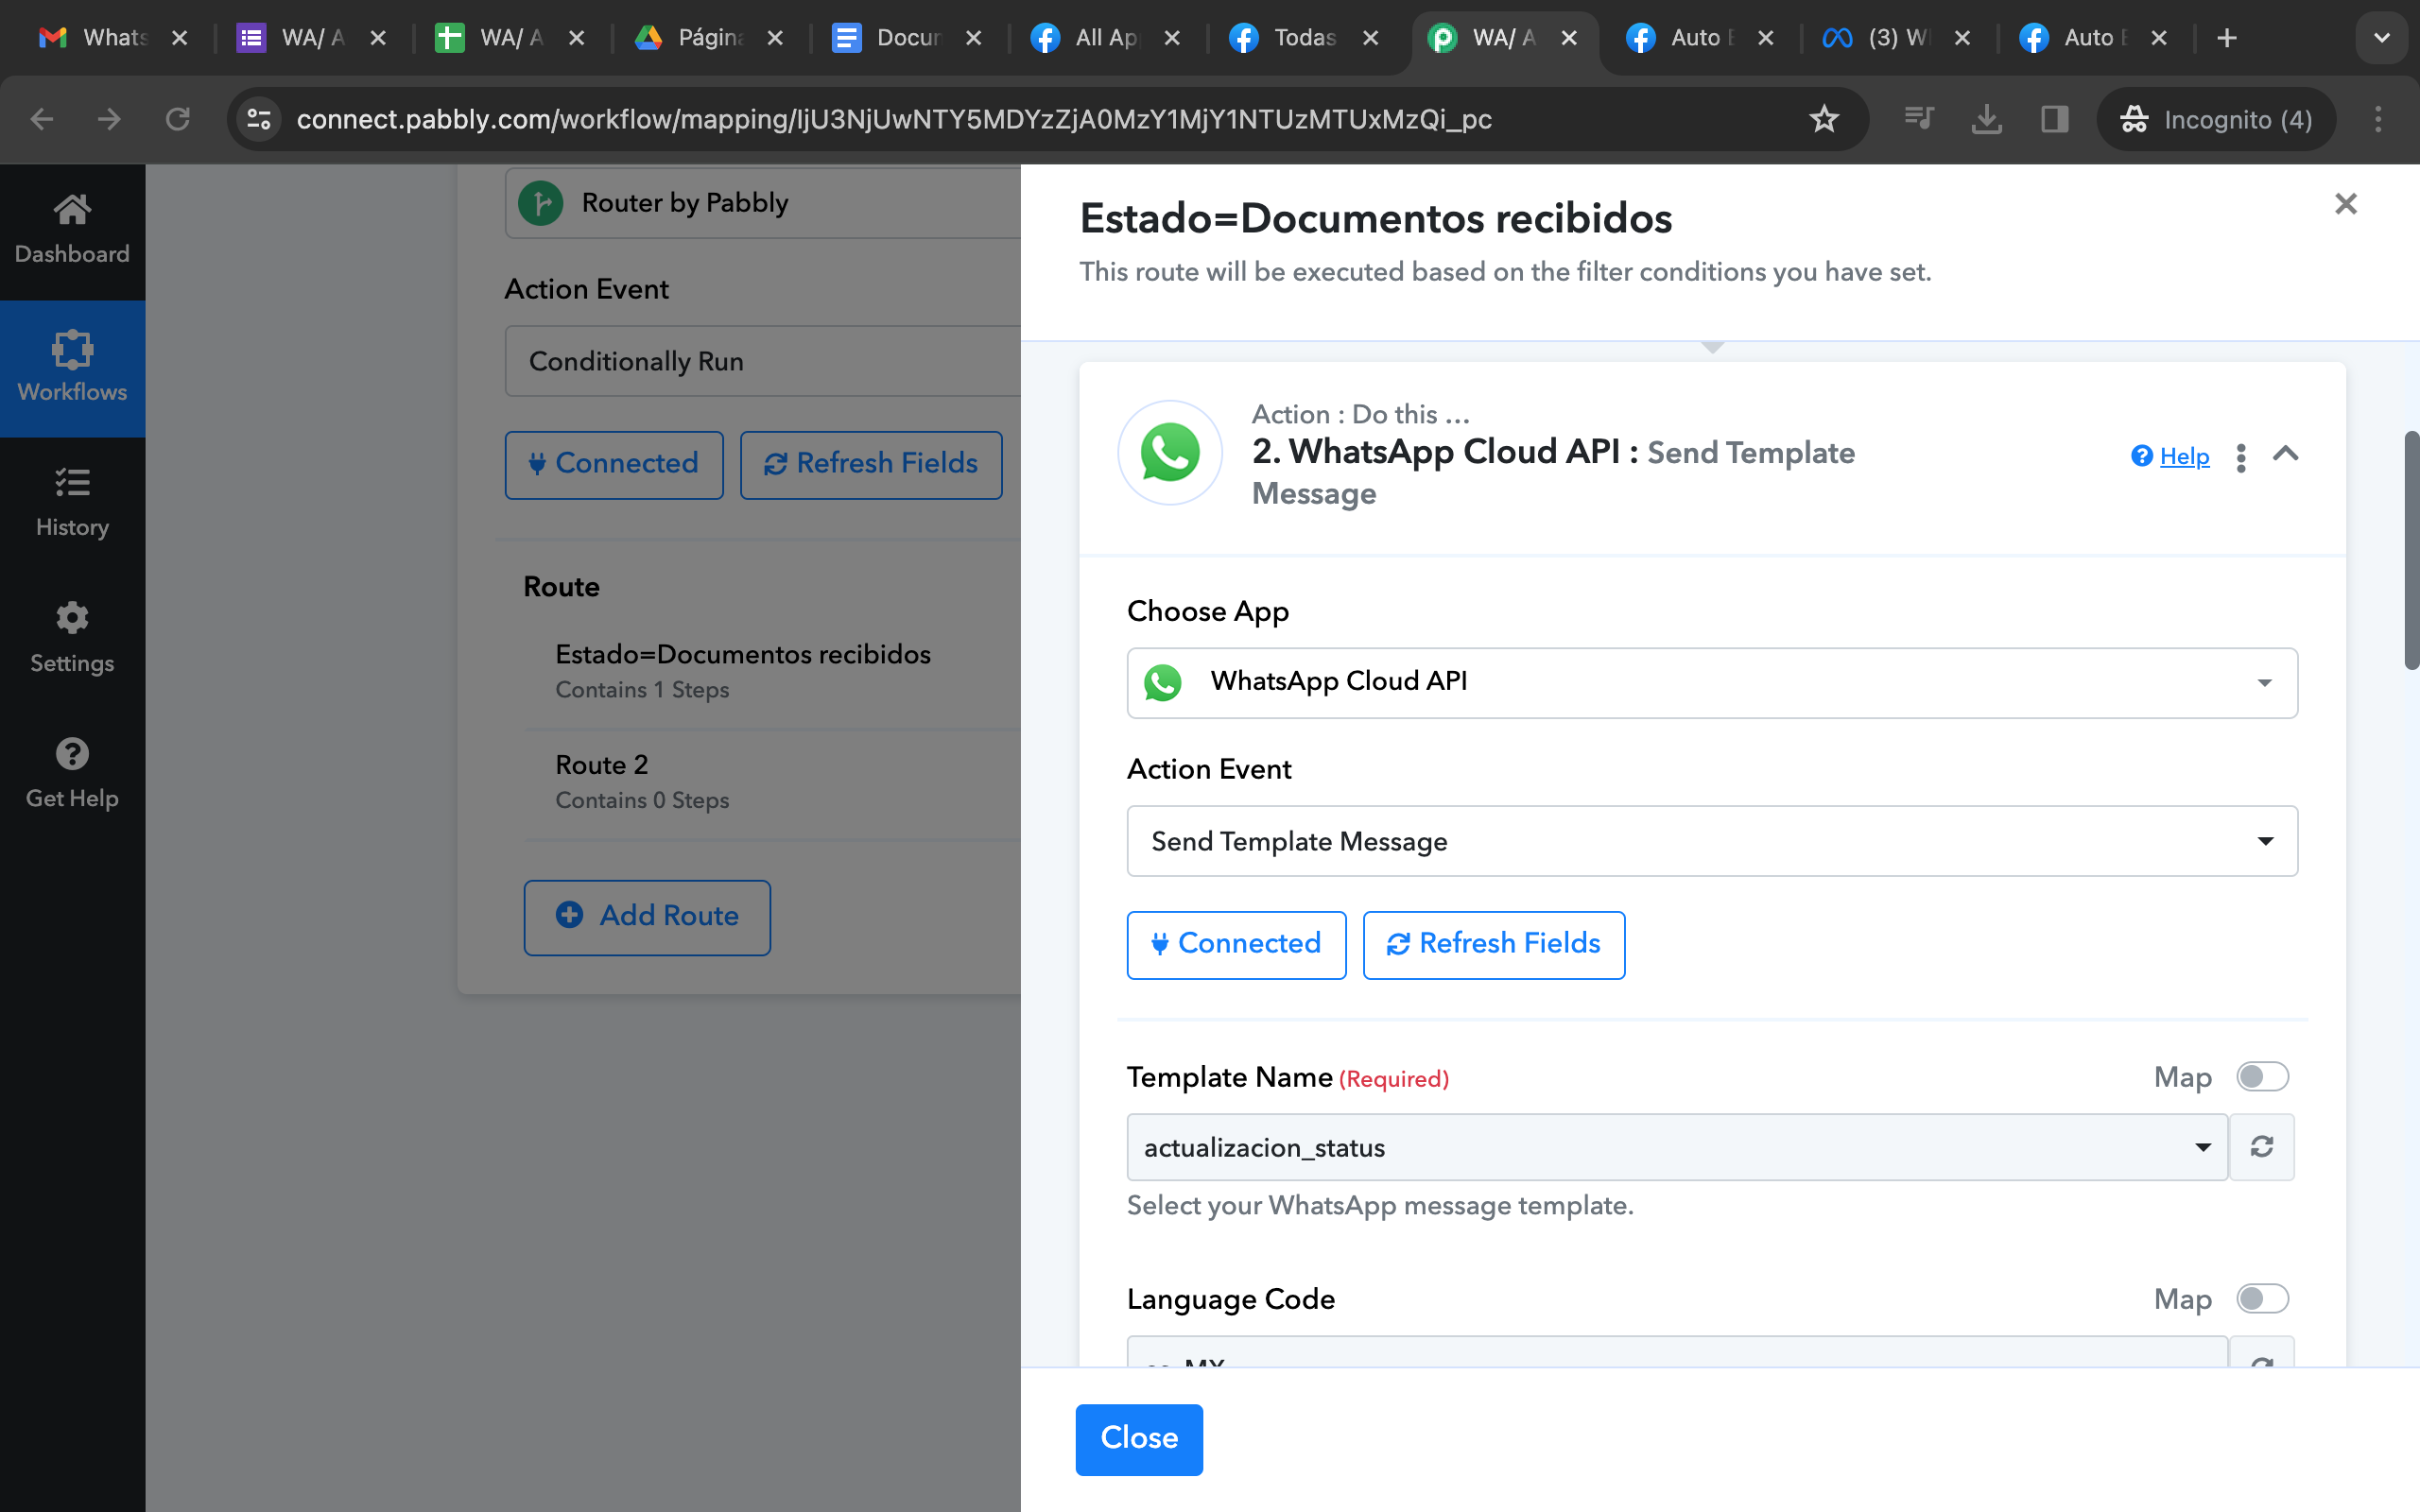Open the Choose App dropdown

tap(1712, 683)
